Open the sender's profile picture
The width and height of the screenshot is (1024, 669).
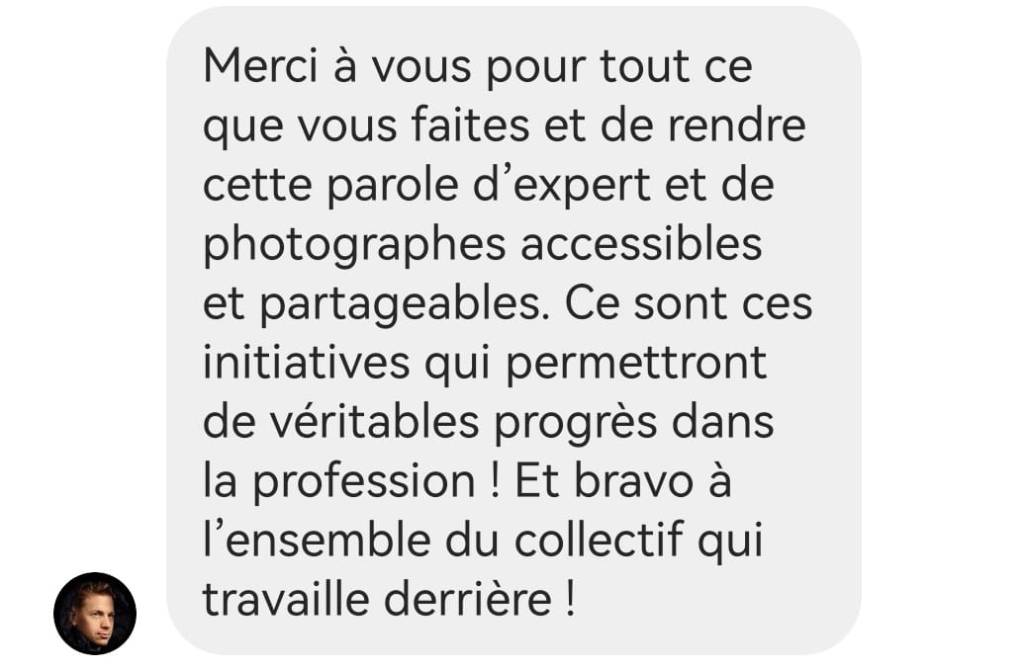click(x=95, y=613)
